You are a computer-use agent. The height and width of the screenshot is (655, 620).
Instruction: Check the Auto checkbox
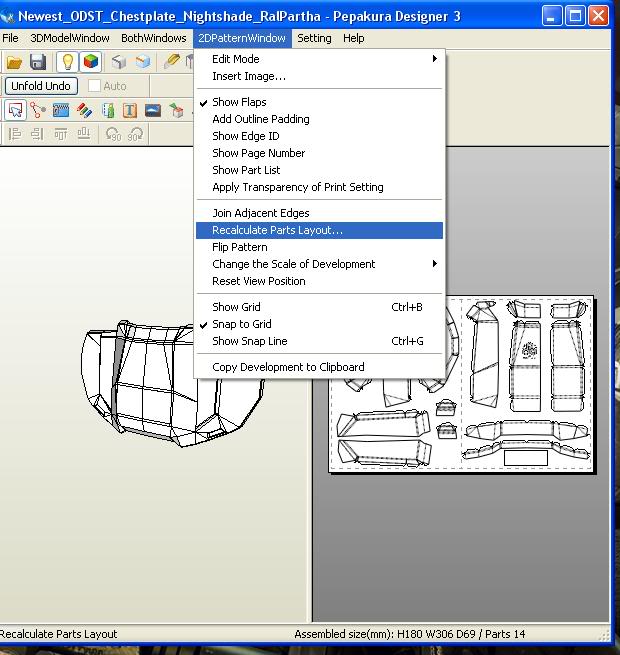tap(94, 86)
